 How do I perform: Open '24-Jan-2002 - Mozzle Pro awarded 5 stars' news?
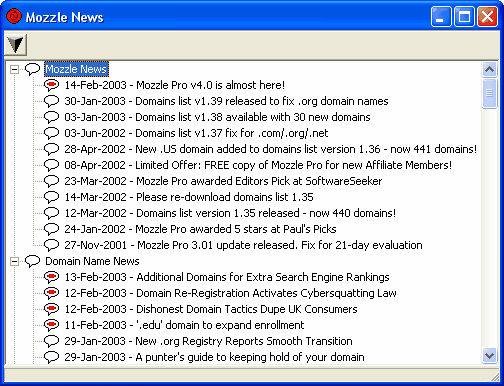click(200, 229)
